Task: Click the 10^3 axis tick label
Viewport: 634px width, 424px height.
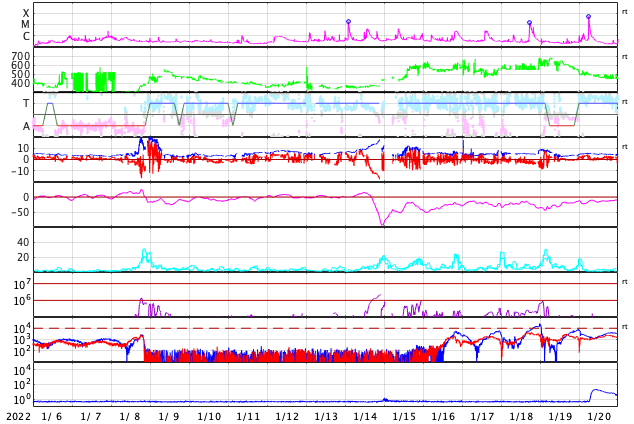Action: click(x=21, y=340)
